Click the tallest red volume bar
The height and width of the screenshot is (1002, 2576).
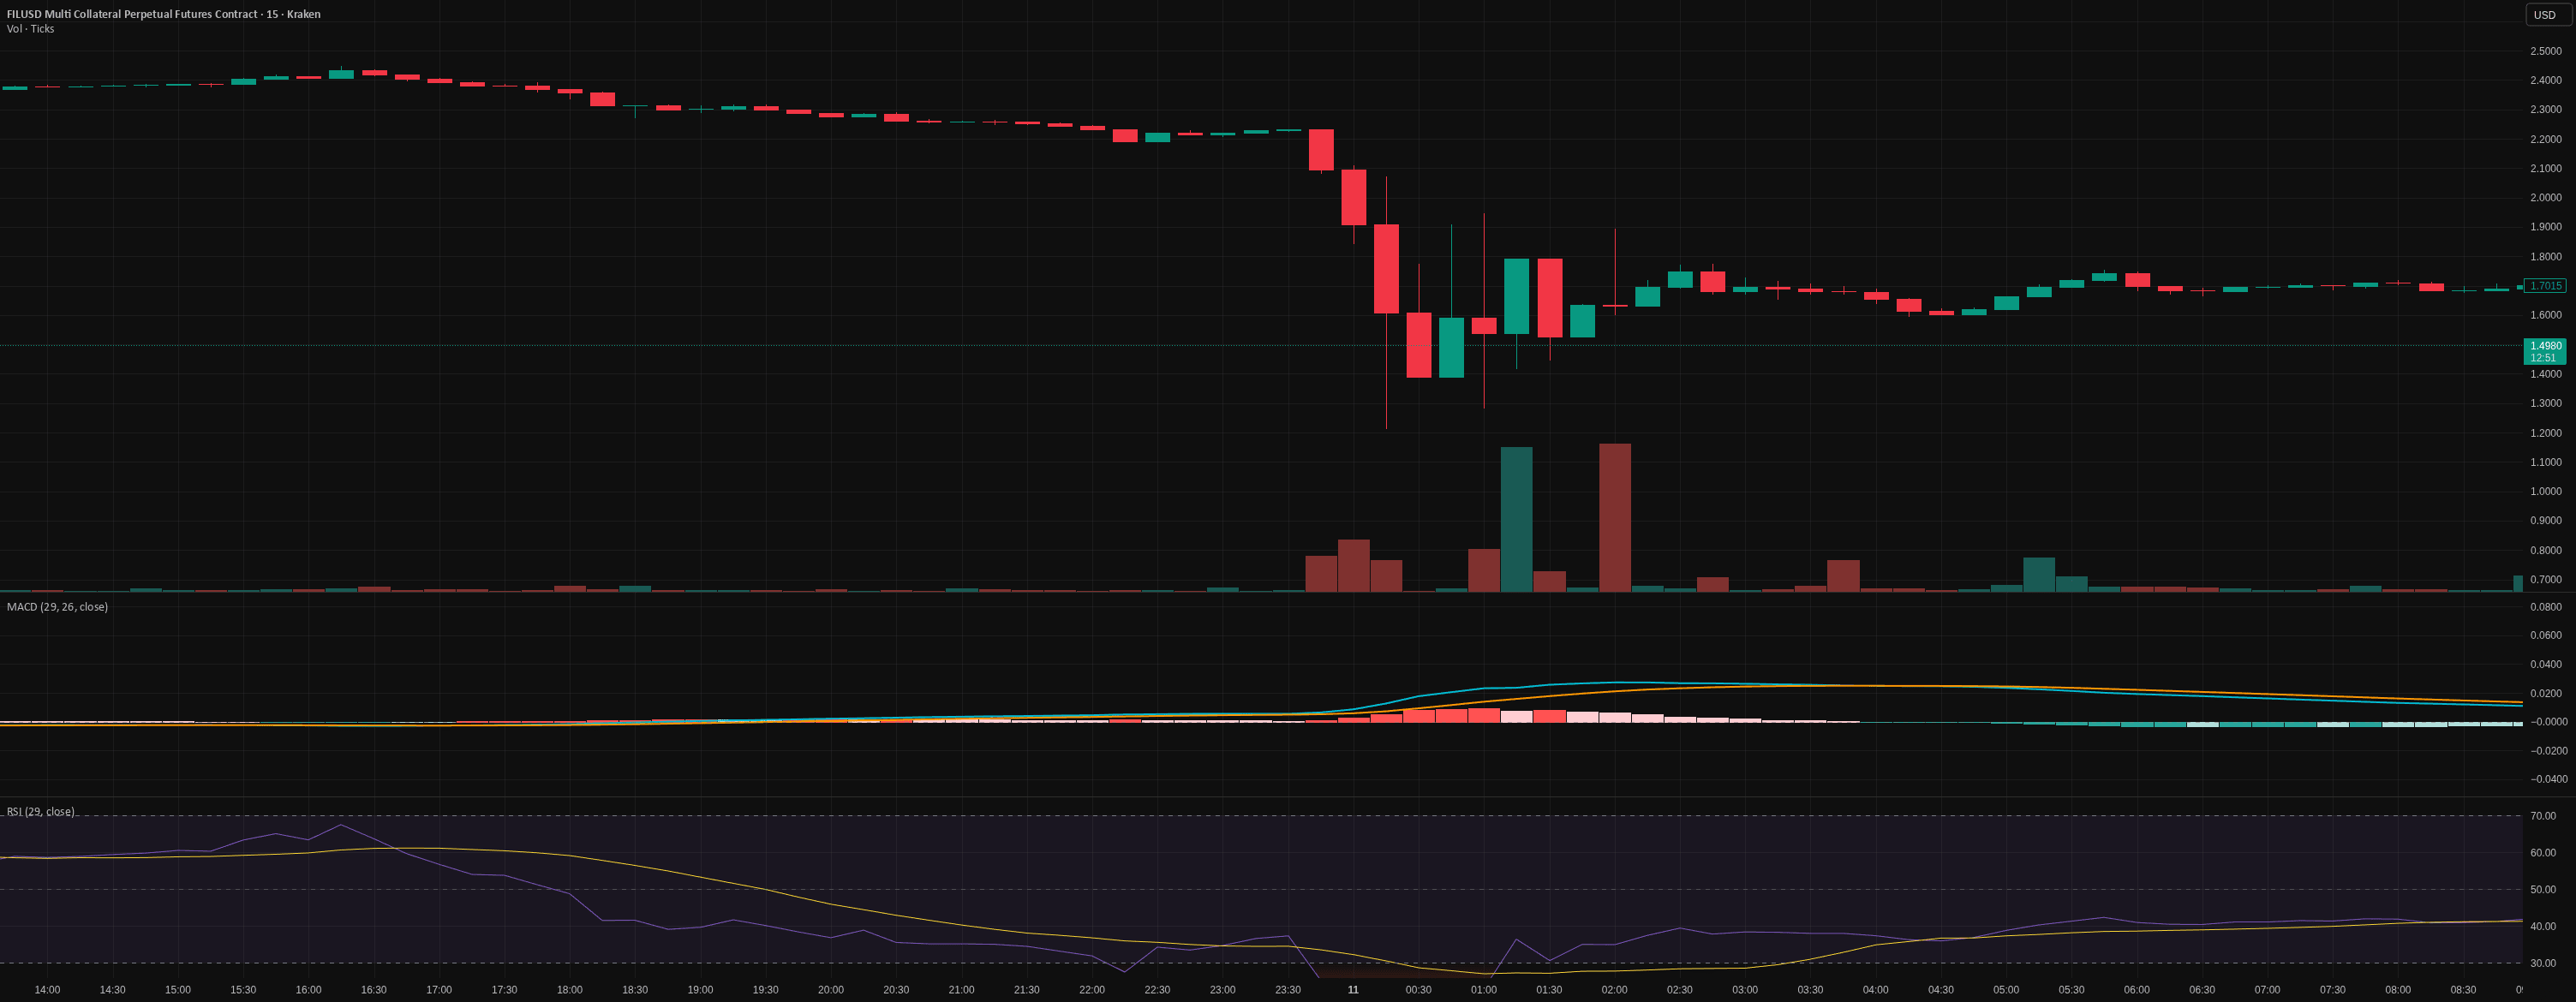[1614, 517]
